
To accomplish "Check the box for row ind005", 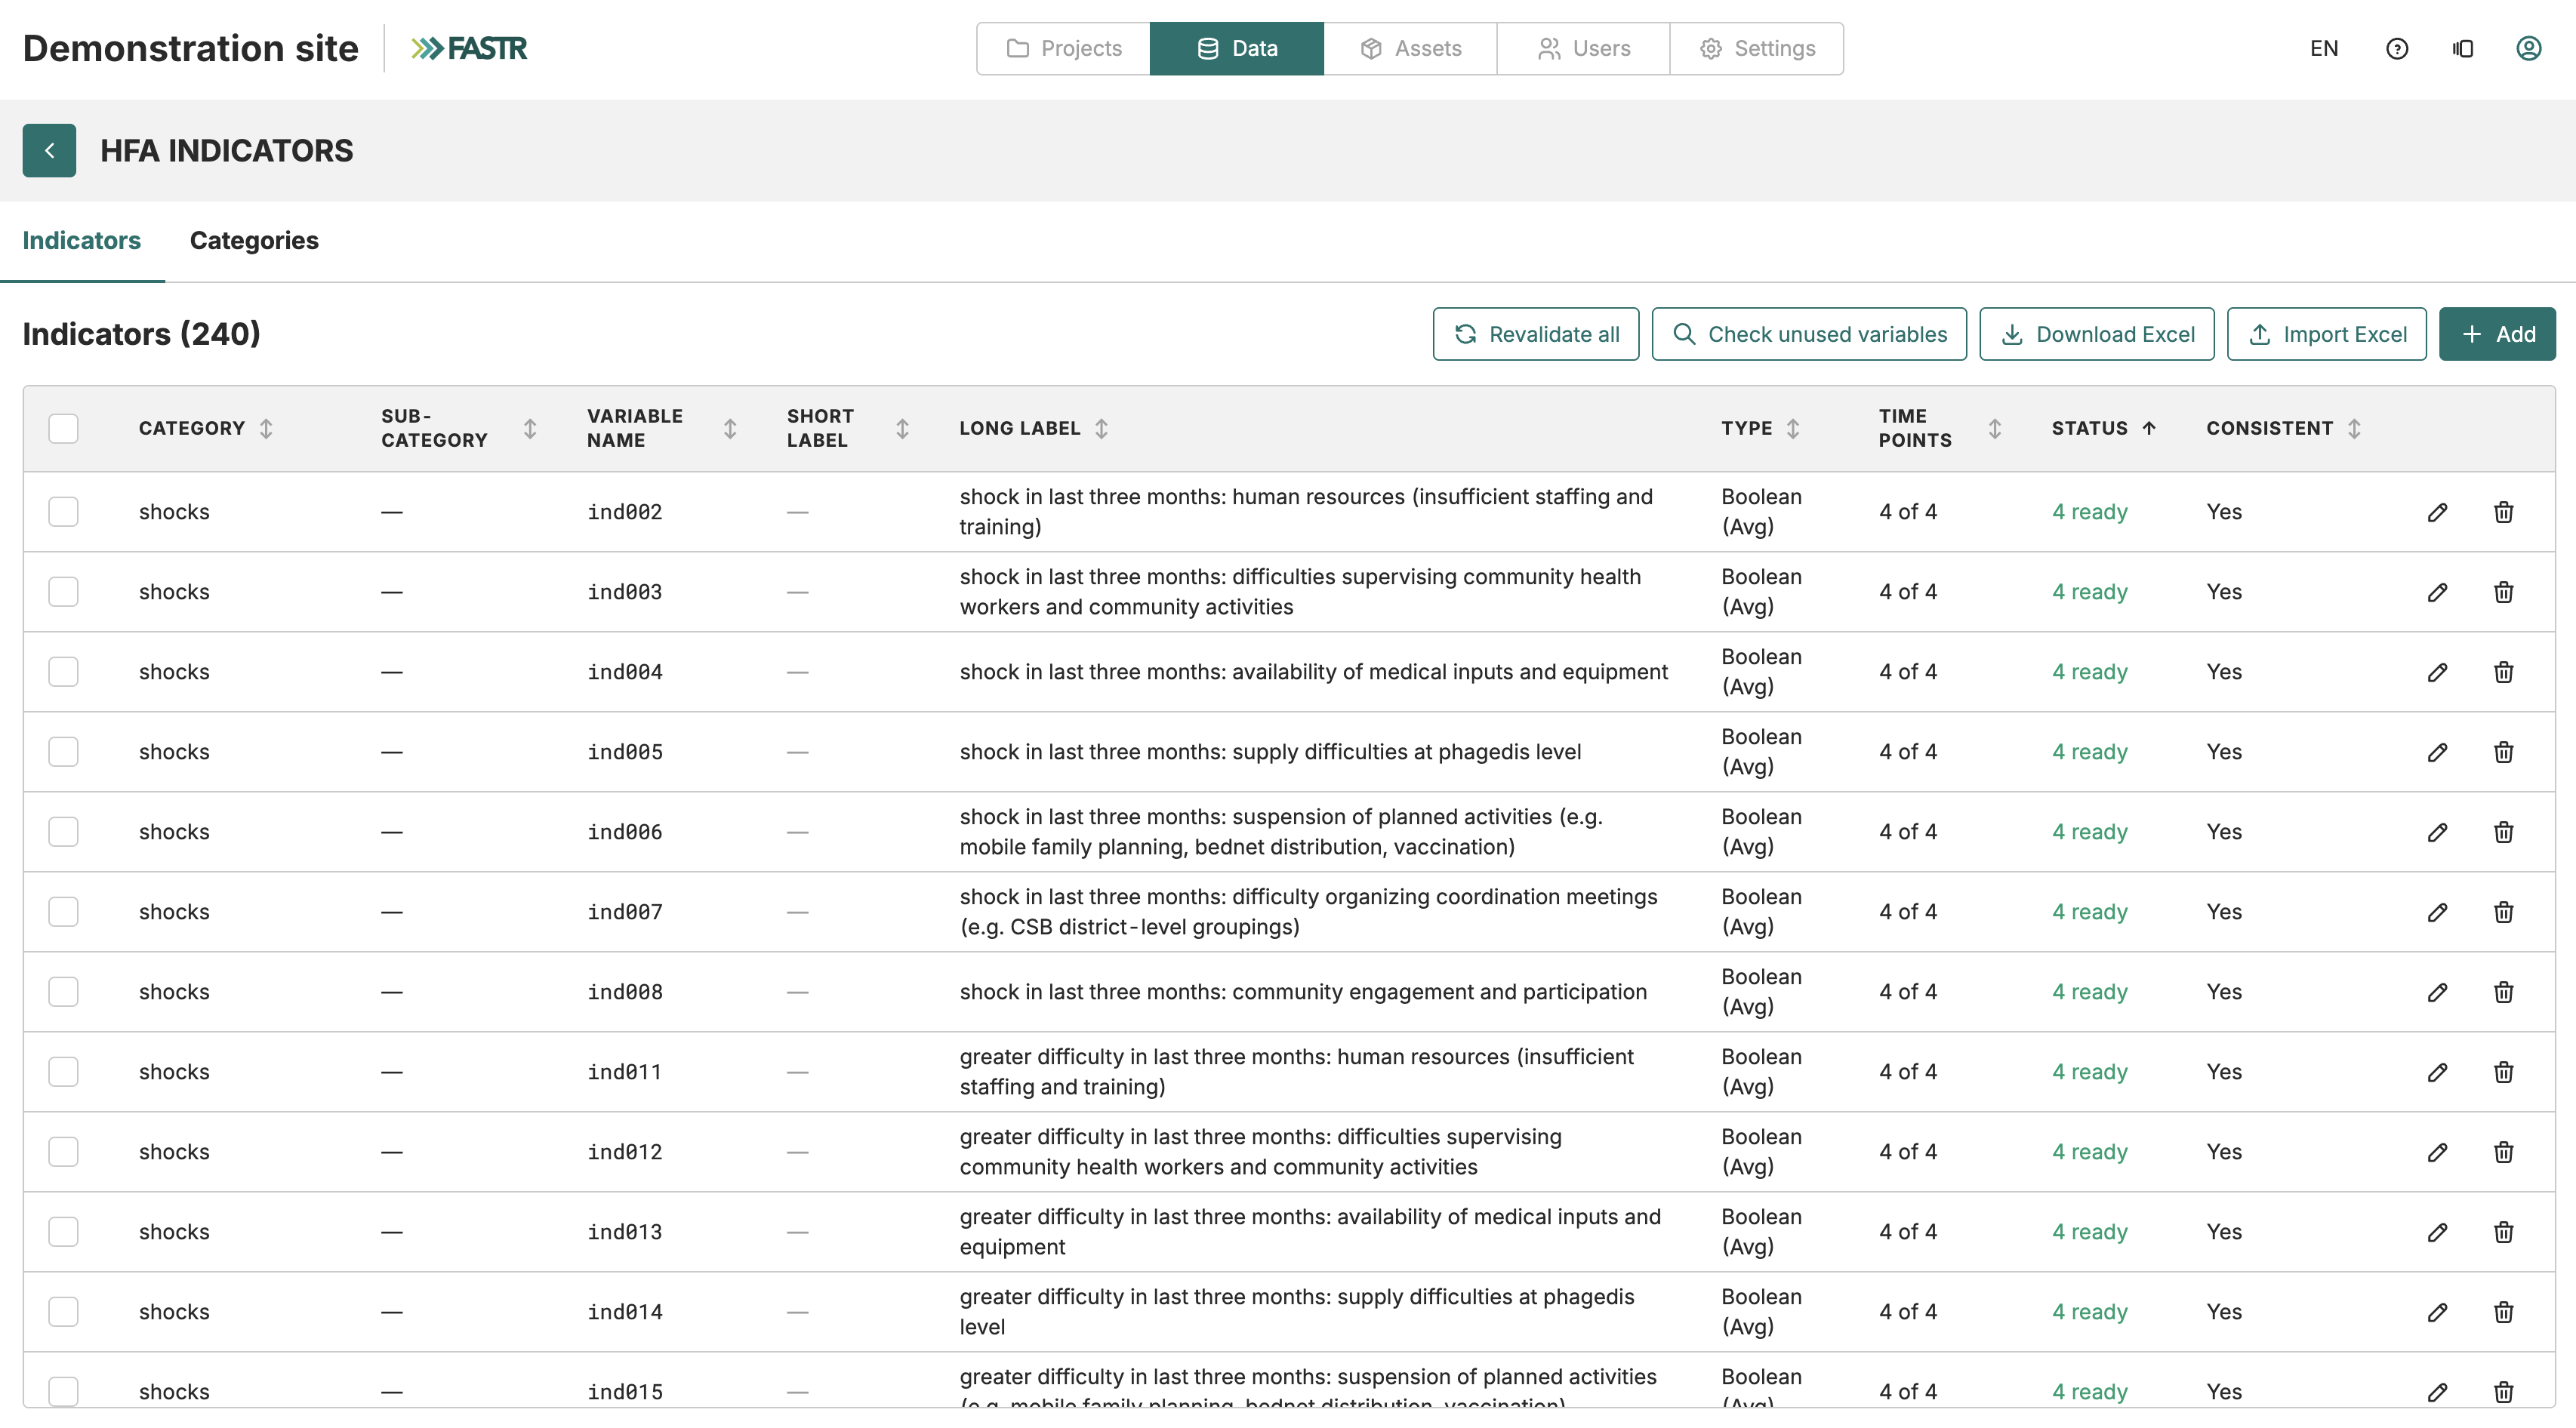I will coord(63,752).
